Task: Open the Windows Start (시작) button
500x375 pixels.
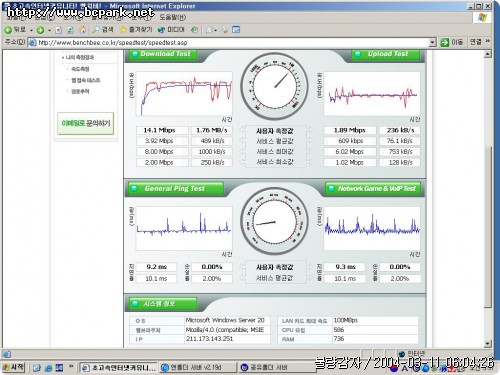Action: click(13, 367)
